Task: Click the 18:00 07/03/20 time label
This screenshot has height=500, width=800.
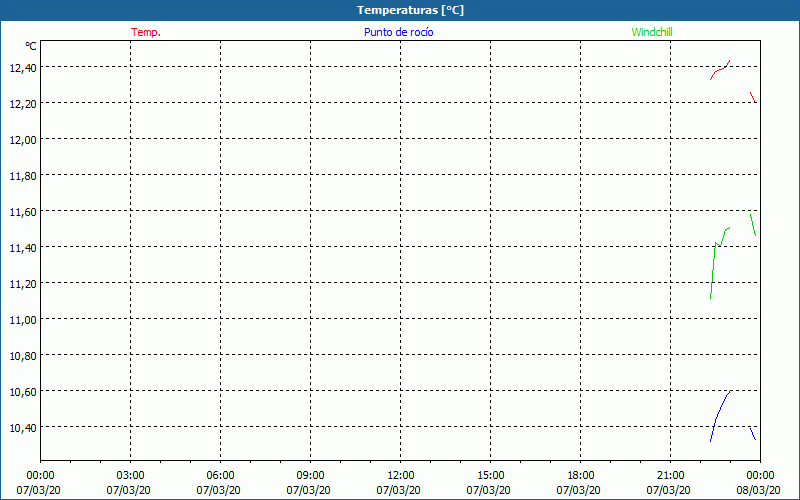Action: [x=579, y=483]
